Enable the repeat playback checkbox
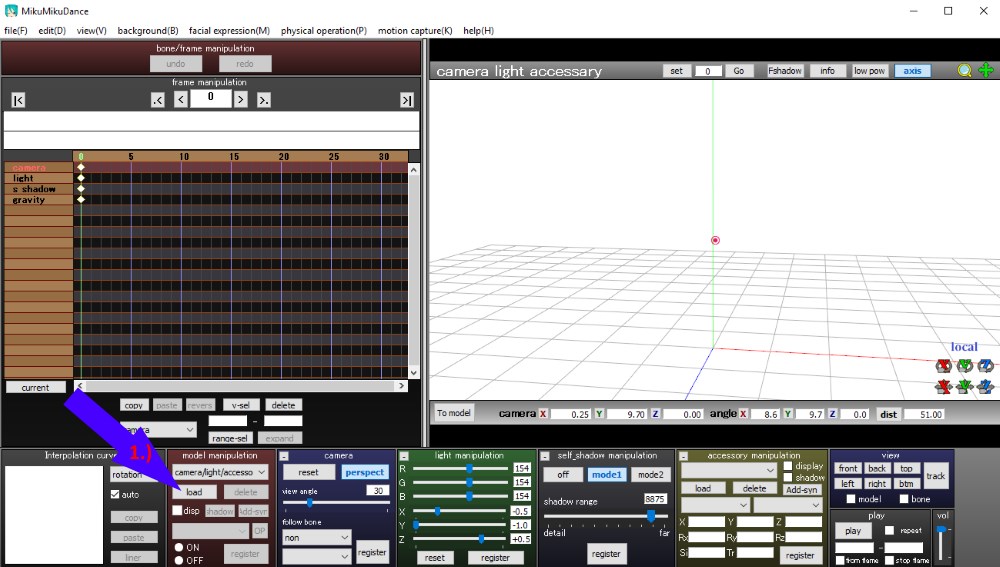1000x567 pixels. tap(890, 530)
